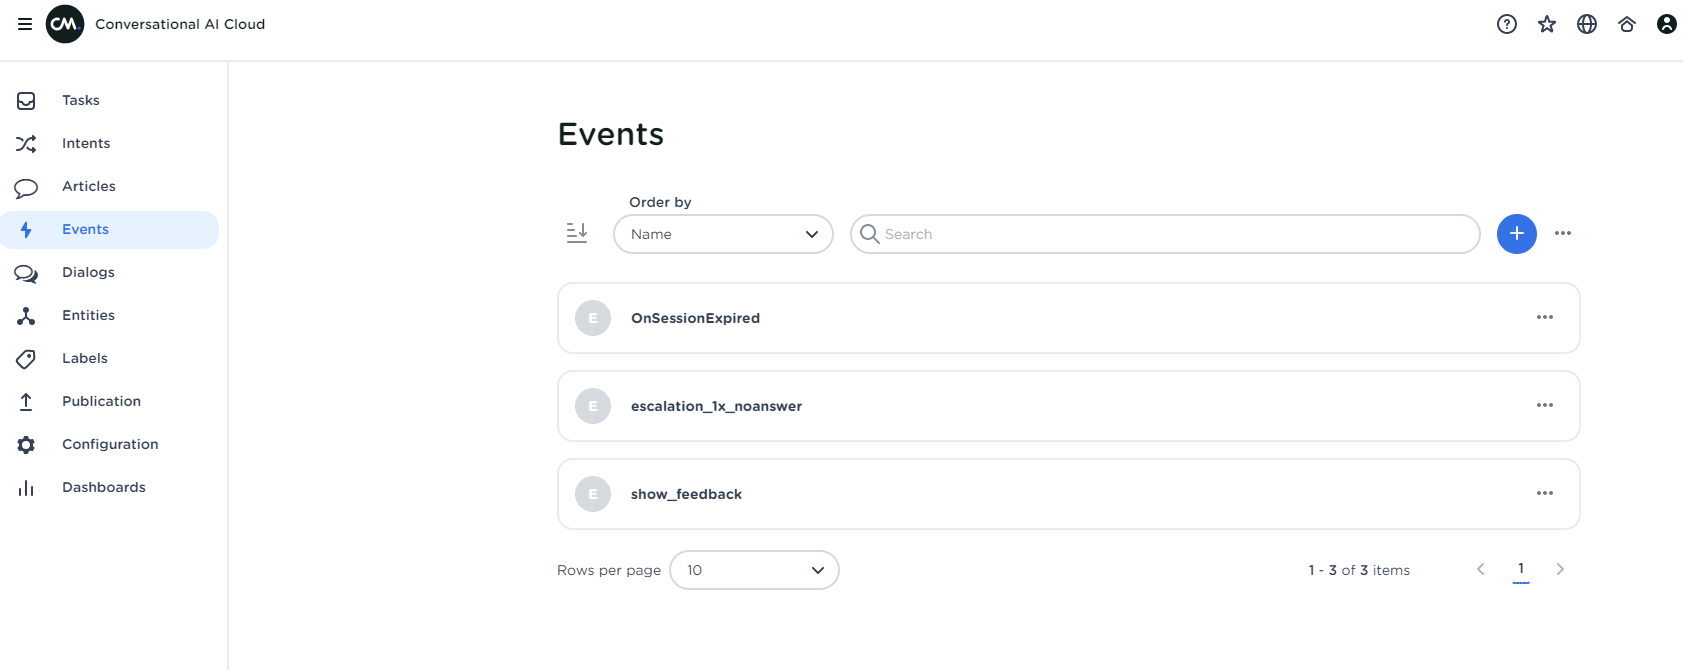
Task: Toggle sort direction icon beside Order by
Action: [x=577, y=234]
